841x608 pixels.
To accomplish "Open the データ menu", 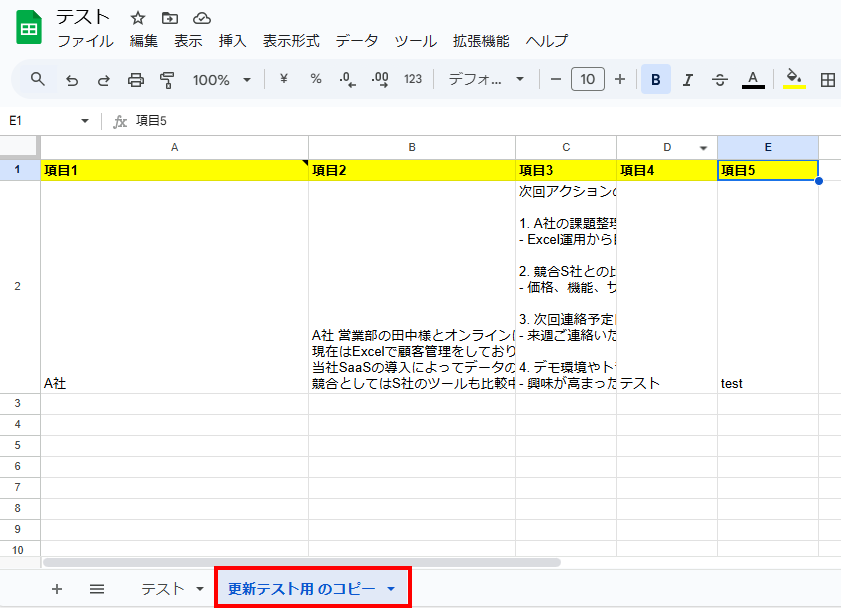I will pos(357,41).
